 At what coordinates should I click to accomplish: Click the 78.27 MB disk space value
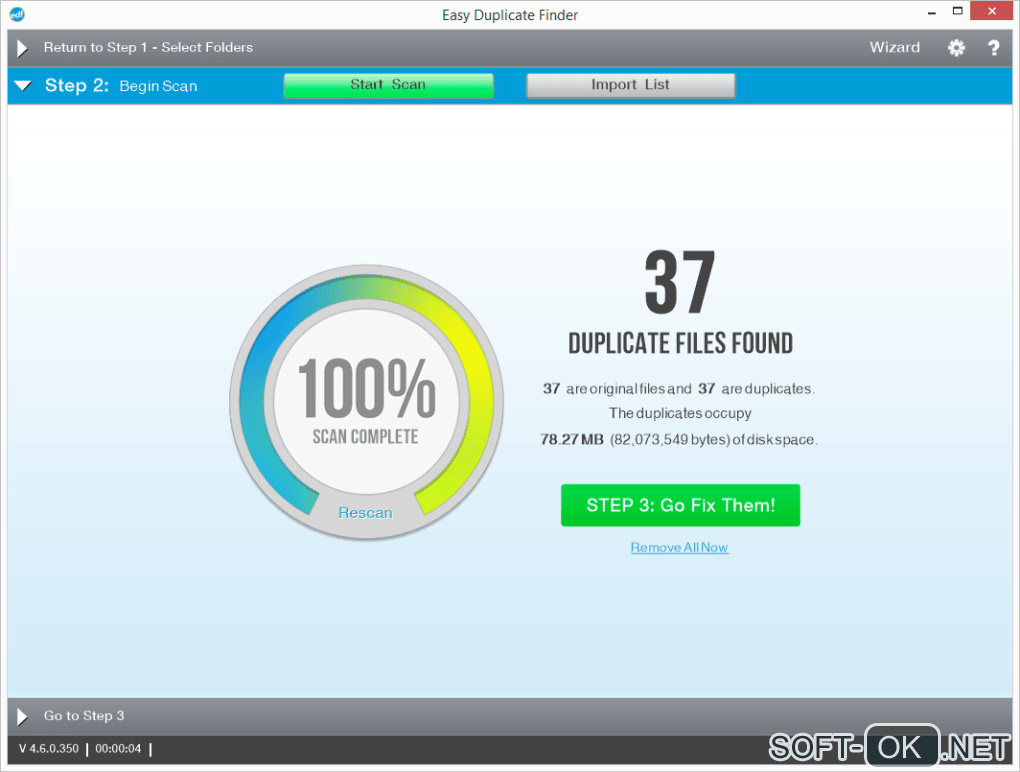coord(572,440)
